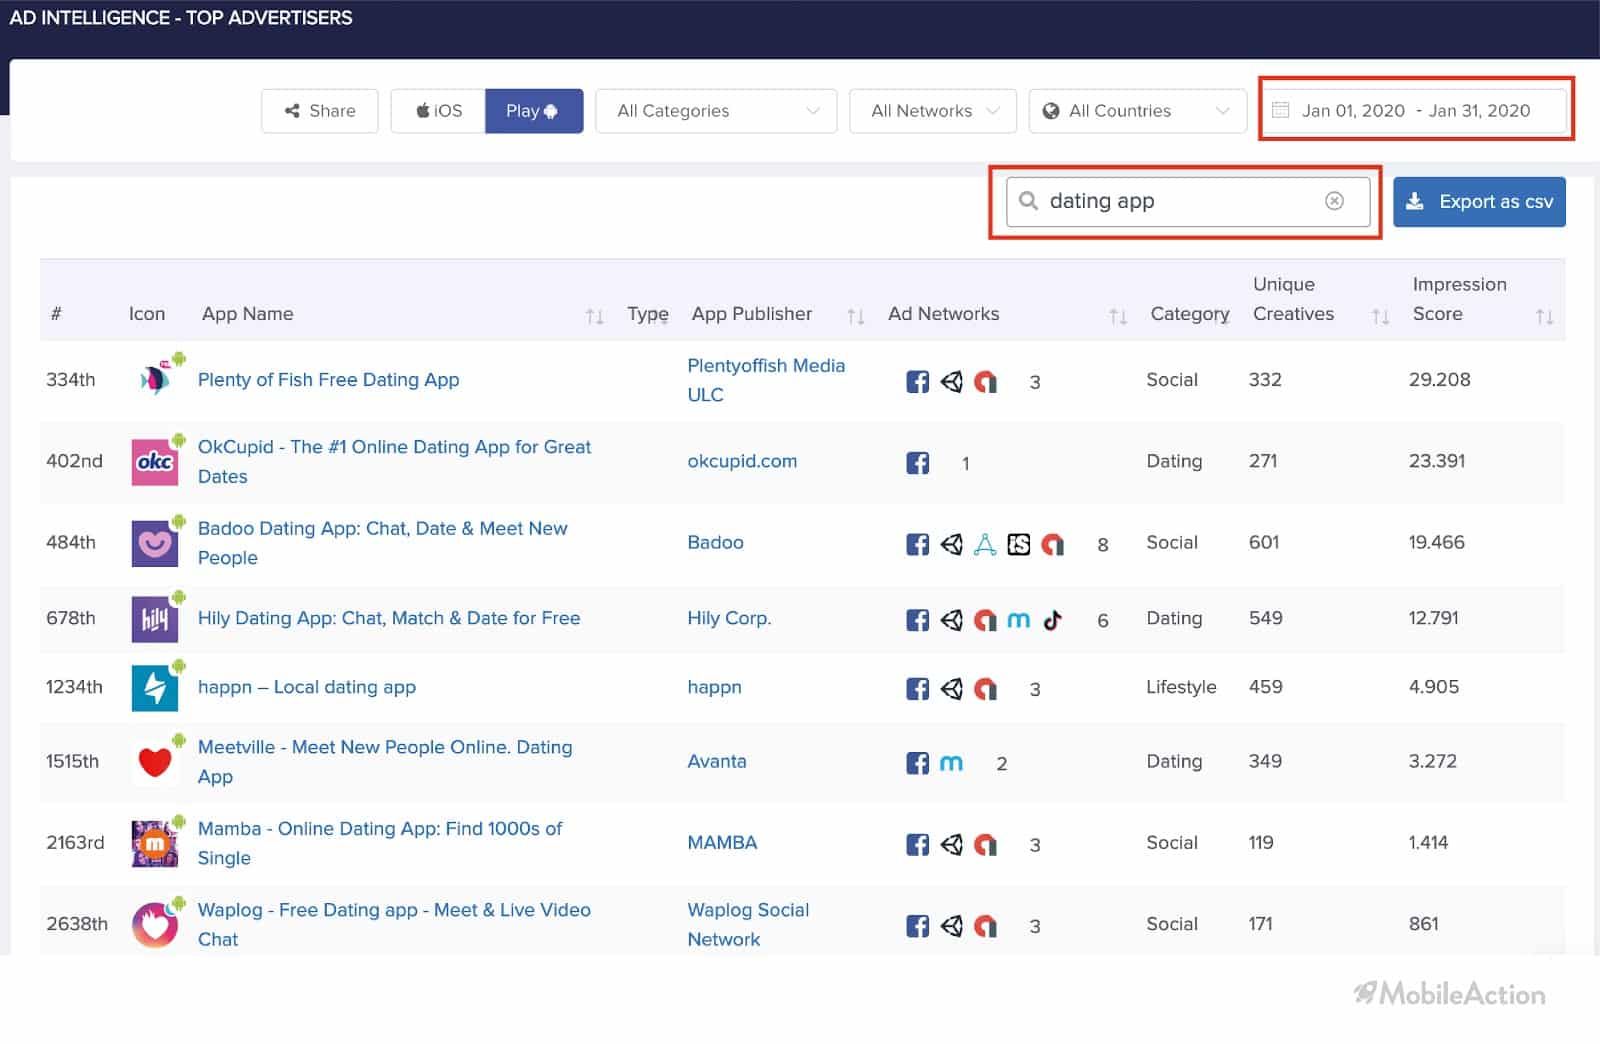The height and width of the screenshot is (1044, 1600).
Task: Open Waplog Social Network publisher link
Action: click(748, 925)
